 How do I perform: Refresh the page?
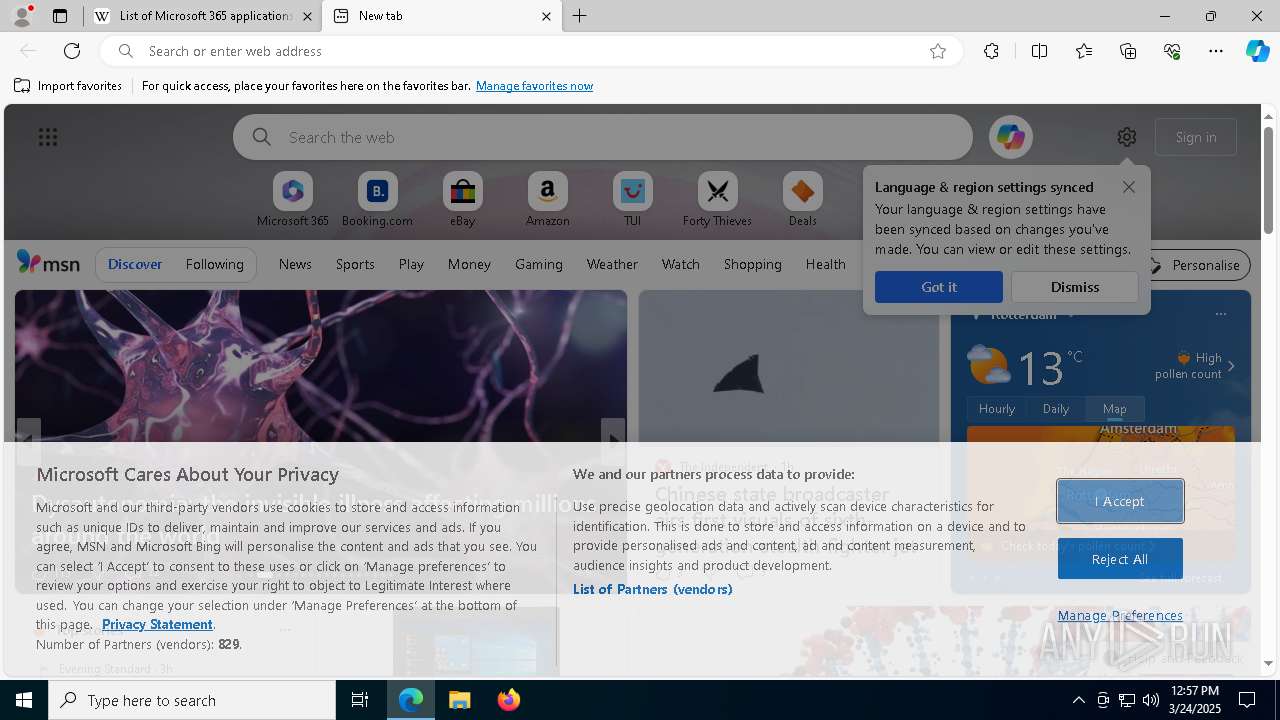72,51
